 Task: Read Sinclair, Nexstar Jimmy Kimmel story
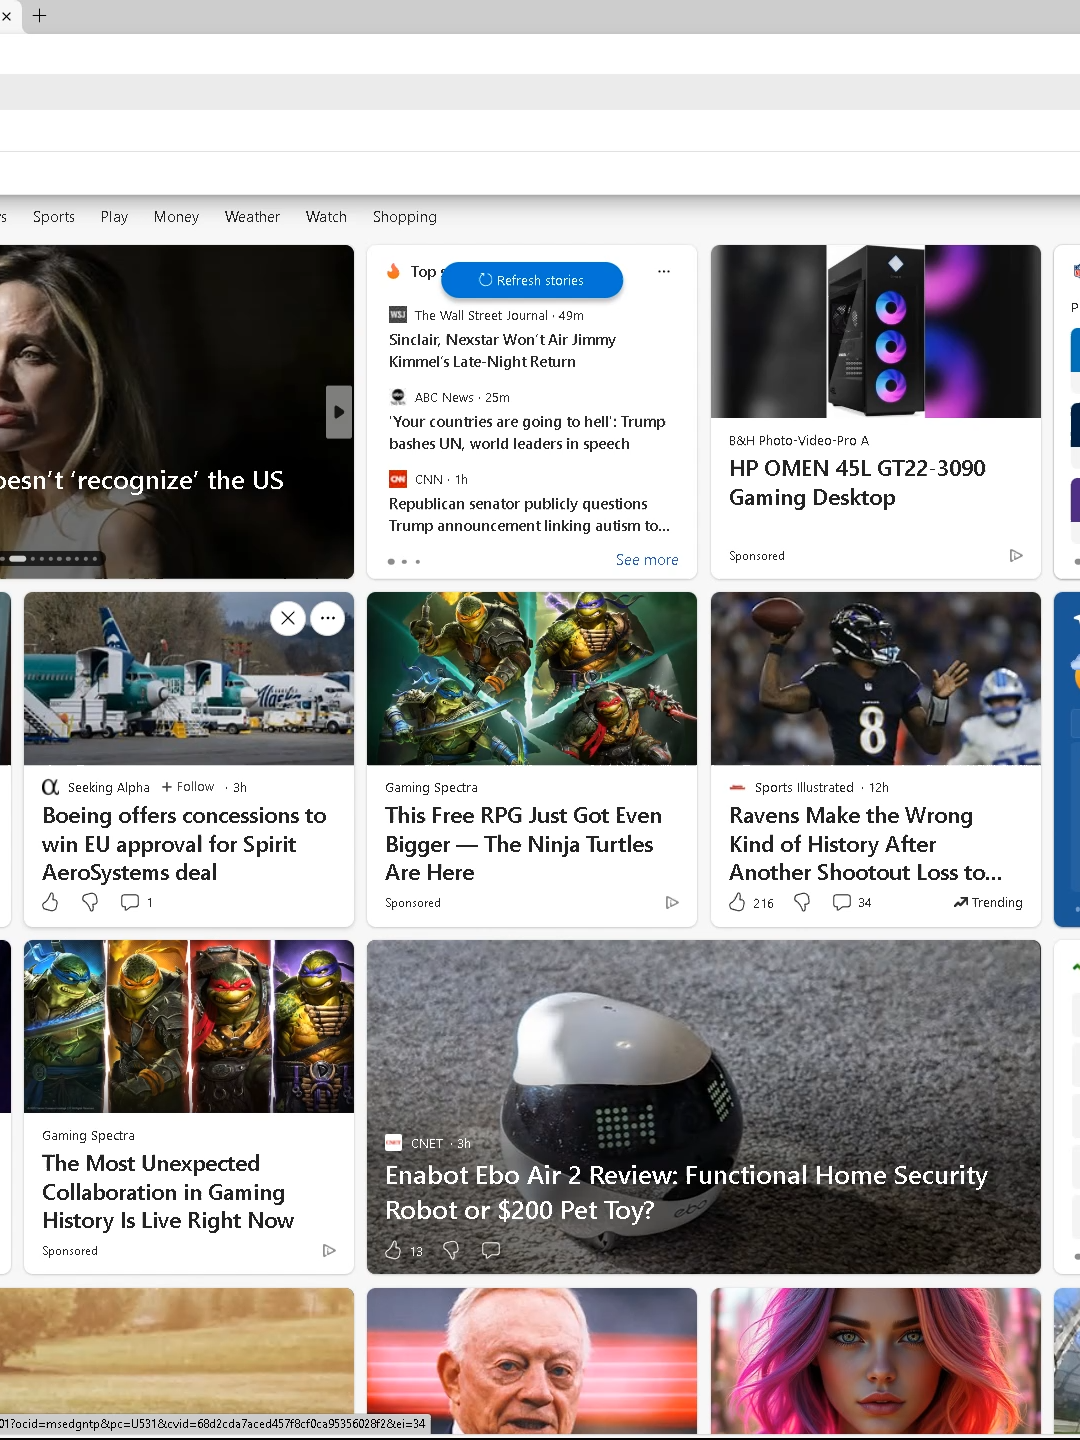click(502, 351)
